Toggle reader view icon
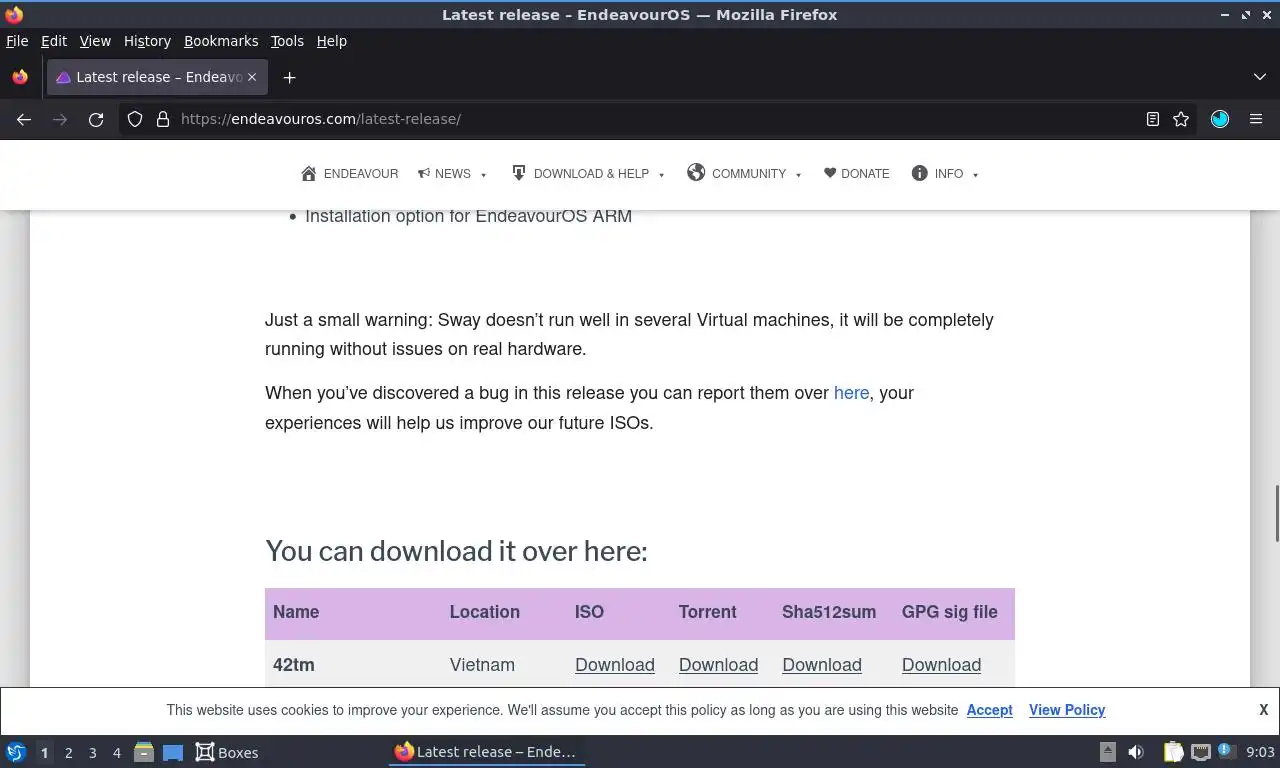Image resolution: width=1280 pixels, height=768 pixels. point(1152,119)
